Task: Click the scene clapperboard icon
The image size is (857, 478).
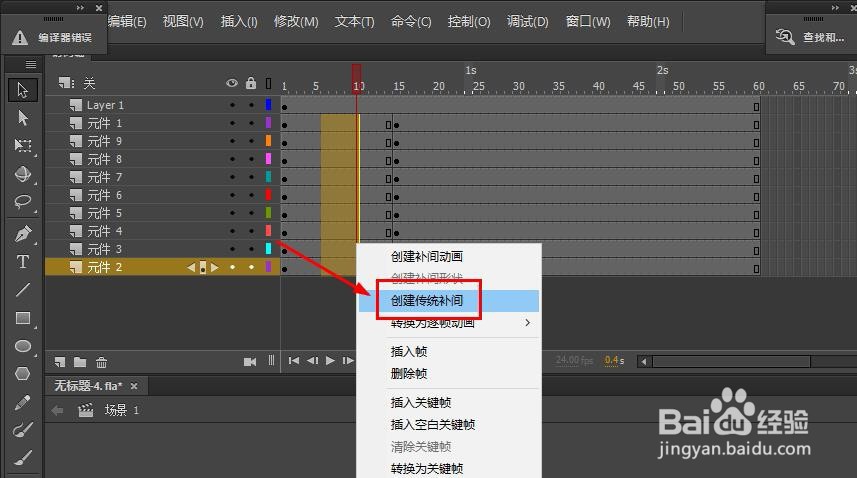Action: (x=85, y=410)
